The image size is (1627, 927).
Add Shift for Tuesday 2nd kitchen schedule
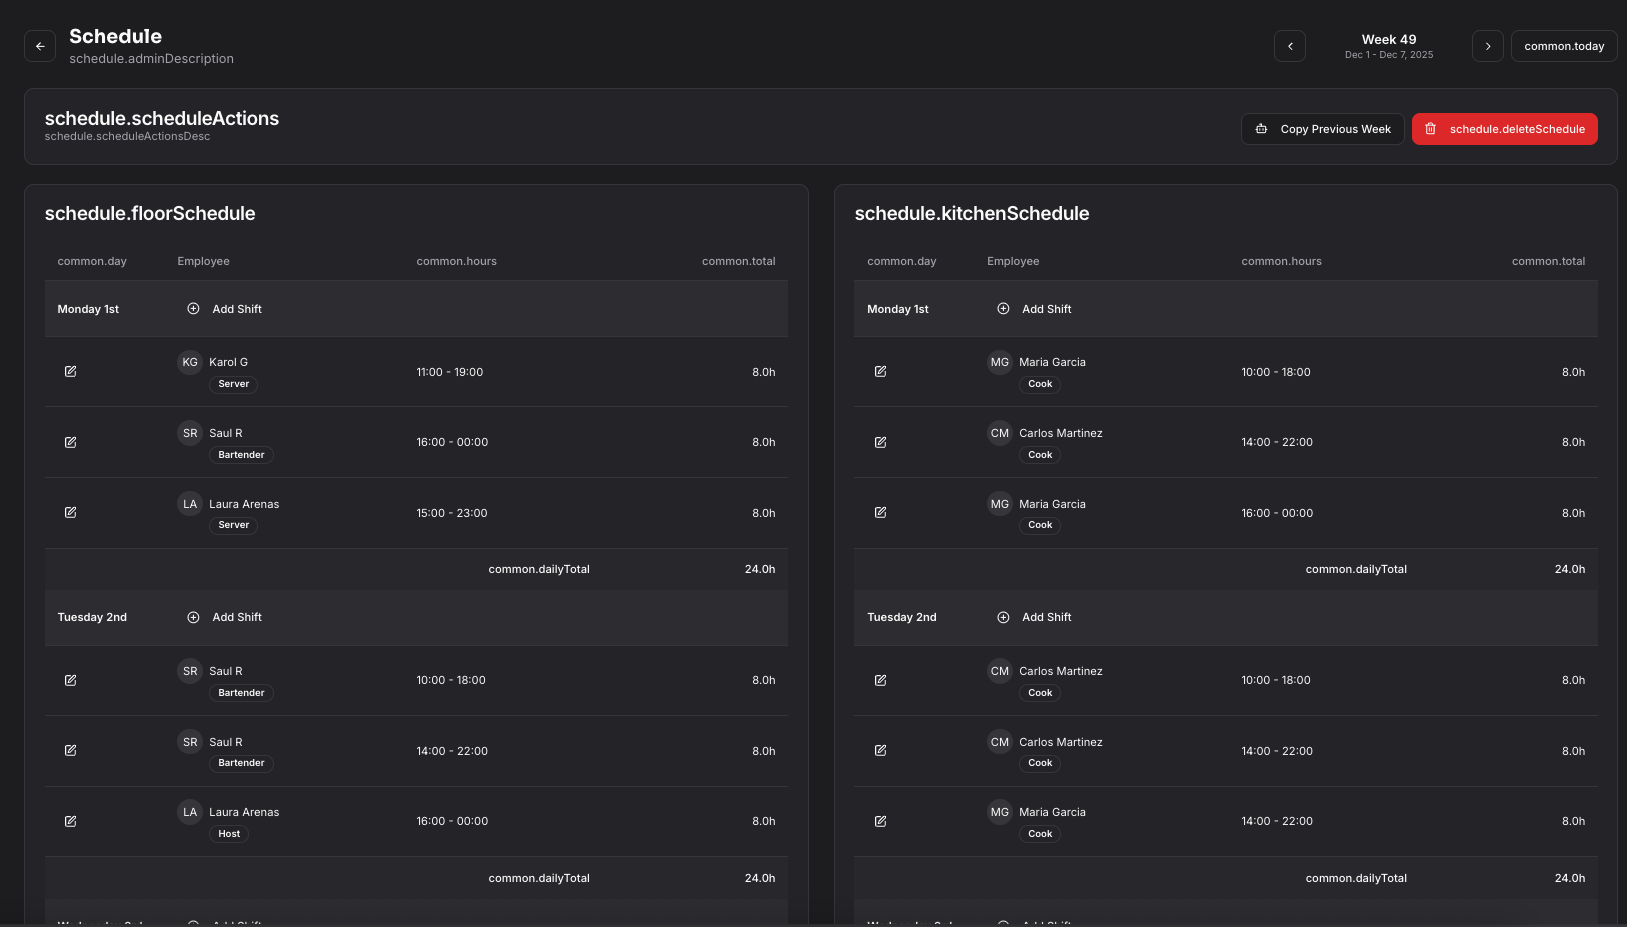[x=1035, y=617]
